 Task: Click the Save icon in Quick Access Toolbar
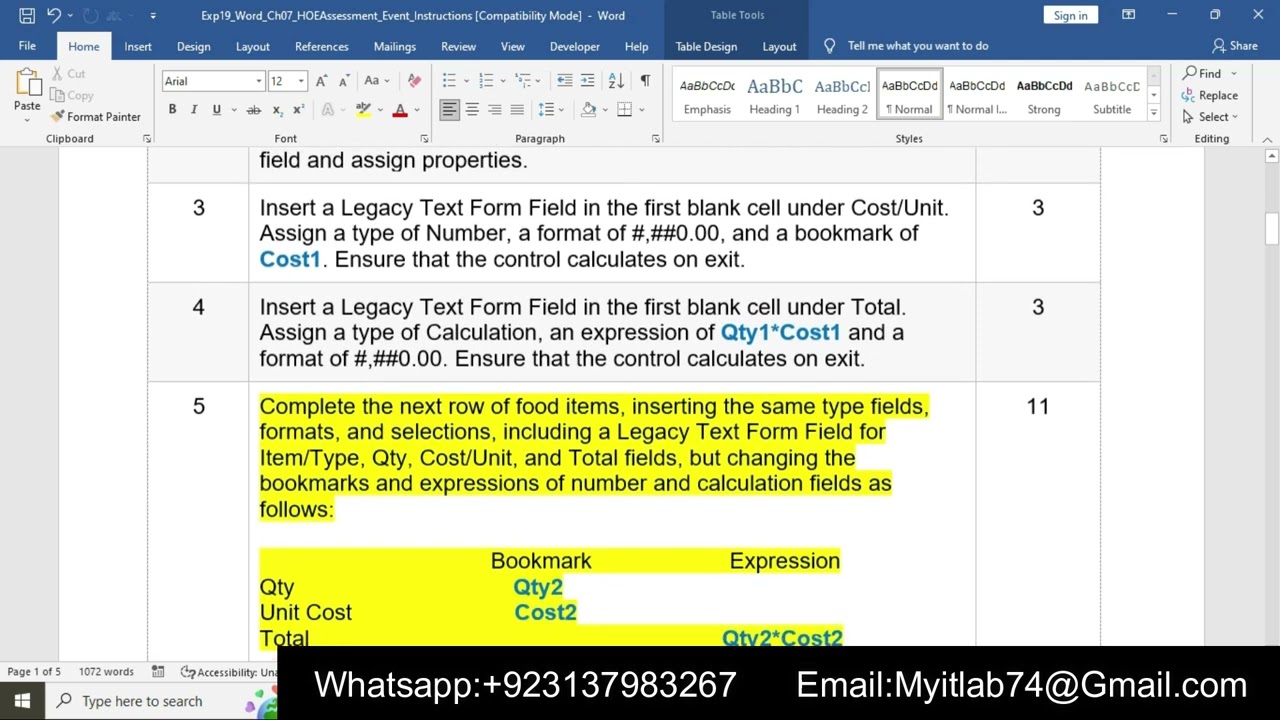27,15
